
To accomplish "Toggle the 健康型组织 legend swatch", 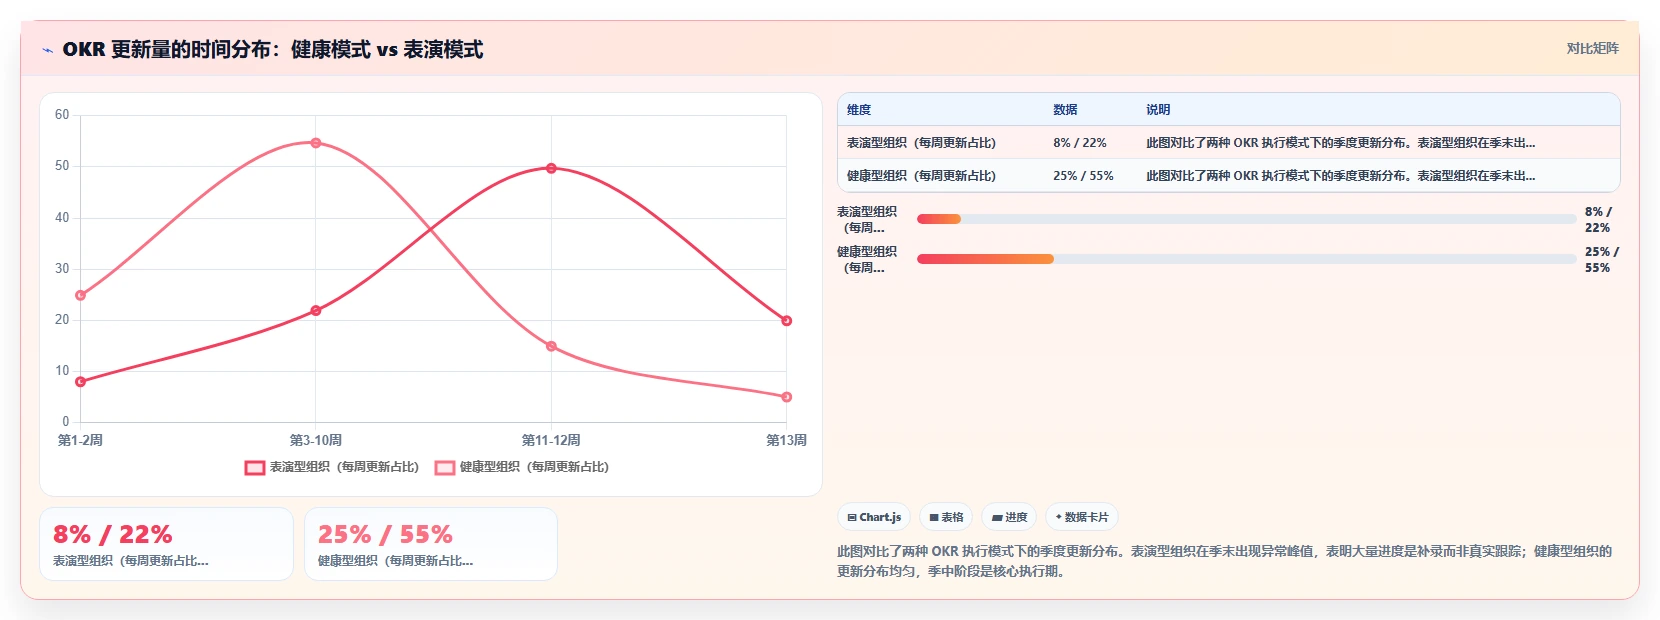I will pyautogui.click(x=445, y=467).
